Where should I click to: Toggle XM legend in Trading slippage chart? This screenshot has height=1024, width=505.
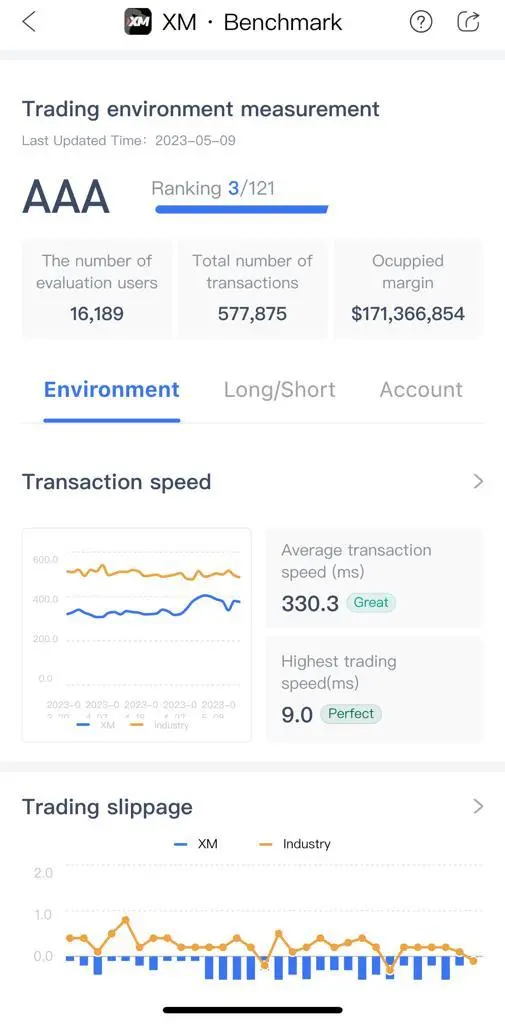click(x=196, y=844)
